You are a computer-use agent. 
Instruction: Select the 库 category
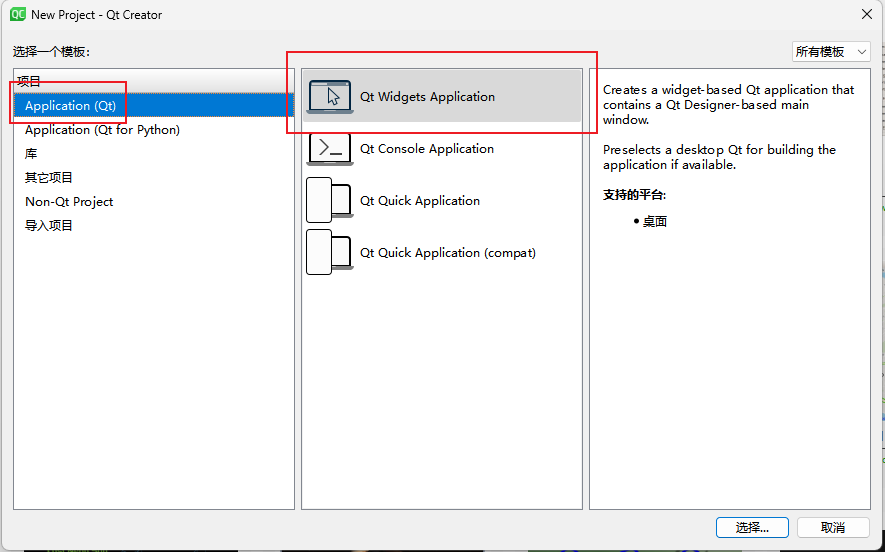pos(154,154)
